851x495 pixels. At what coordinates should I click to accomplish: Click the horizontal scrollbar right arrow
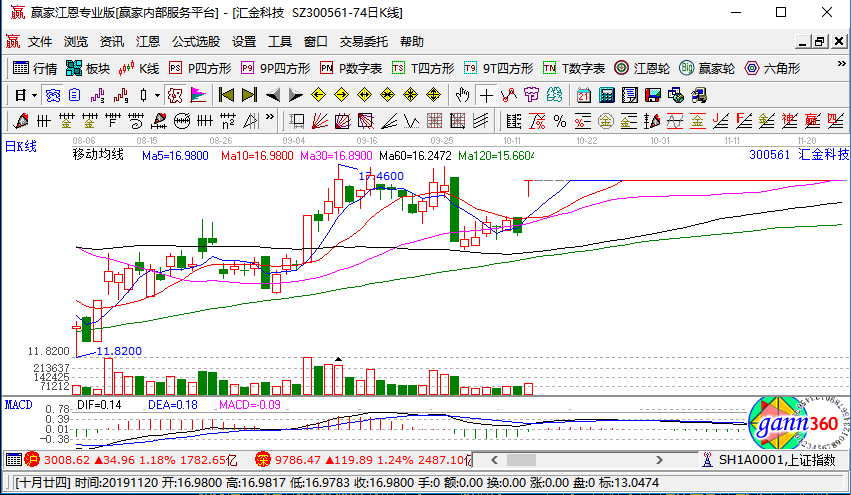pyautogui.click(x=659, y=460)
